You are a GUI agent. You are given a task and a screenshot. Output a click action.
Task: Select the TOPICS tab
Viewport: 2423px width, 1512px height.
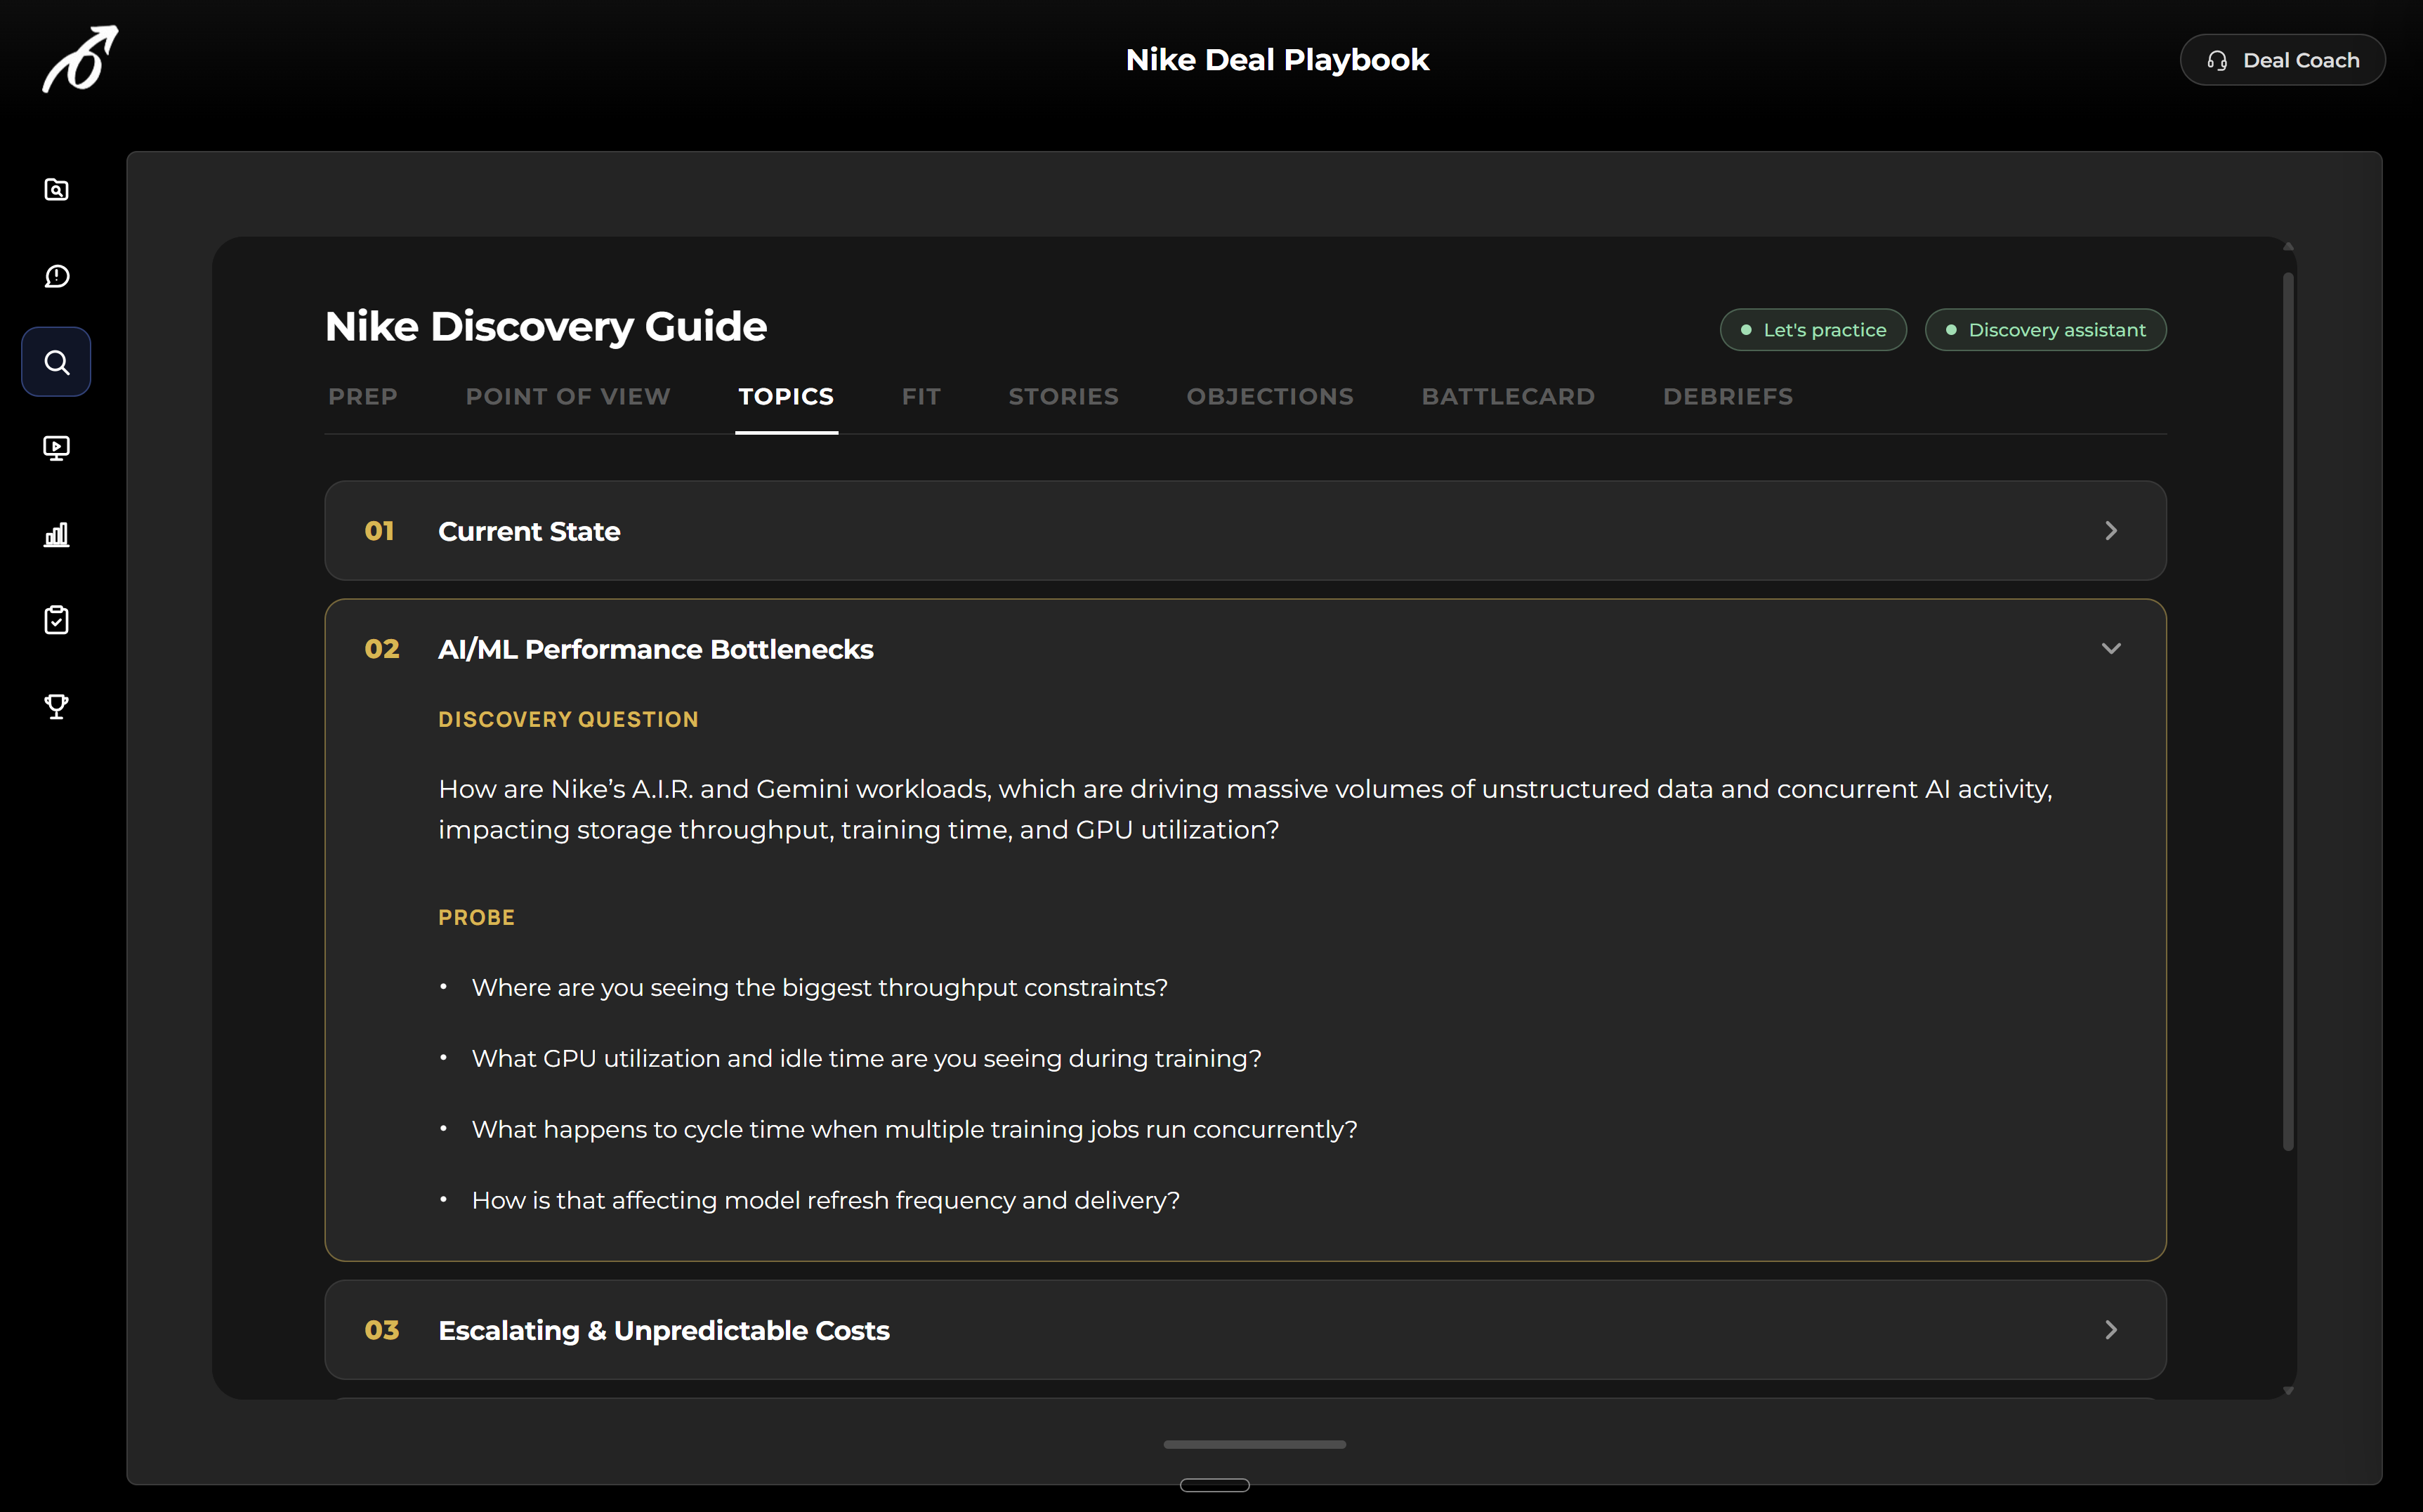coord(786,397)
